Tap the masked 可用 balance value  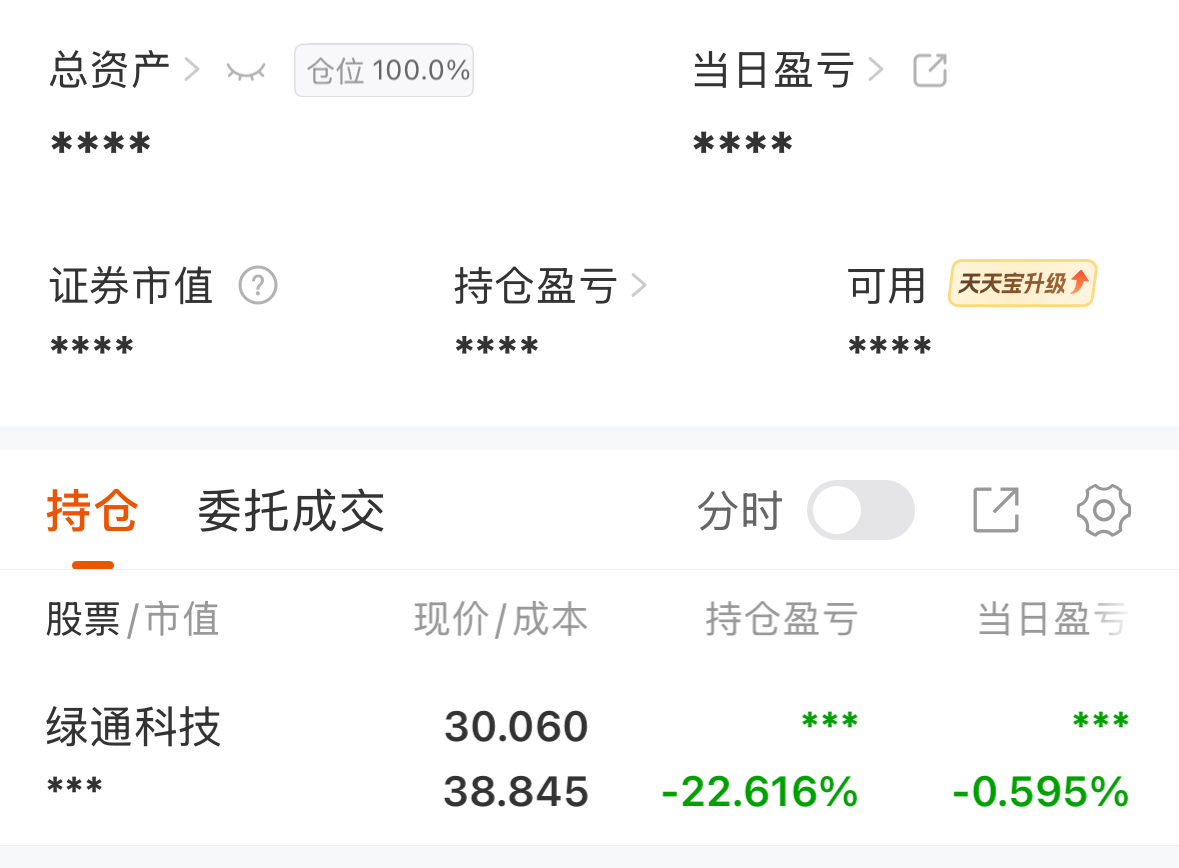pyautogui.click(x=890, y=346)
